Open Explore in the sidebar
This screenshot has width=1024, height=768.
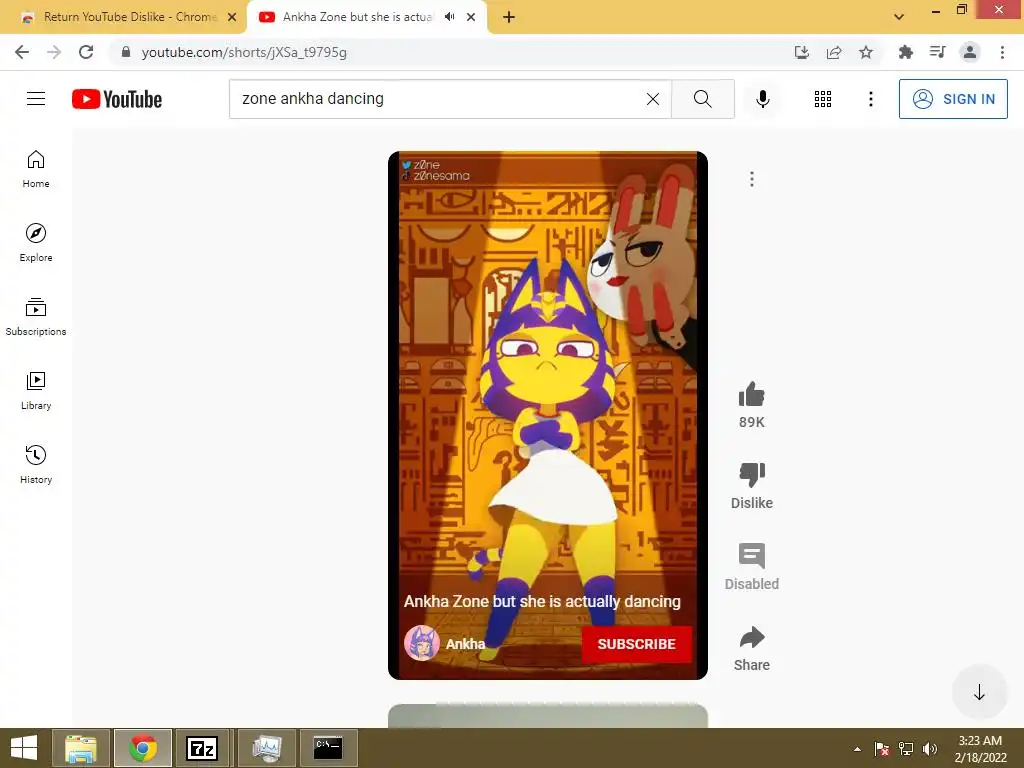click(36, 243)
